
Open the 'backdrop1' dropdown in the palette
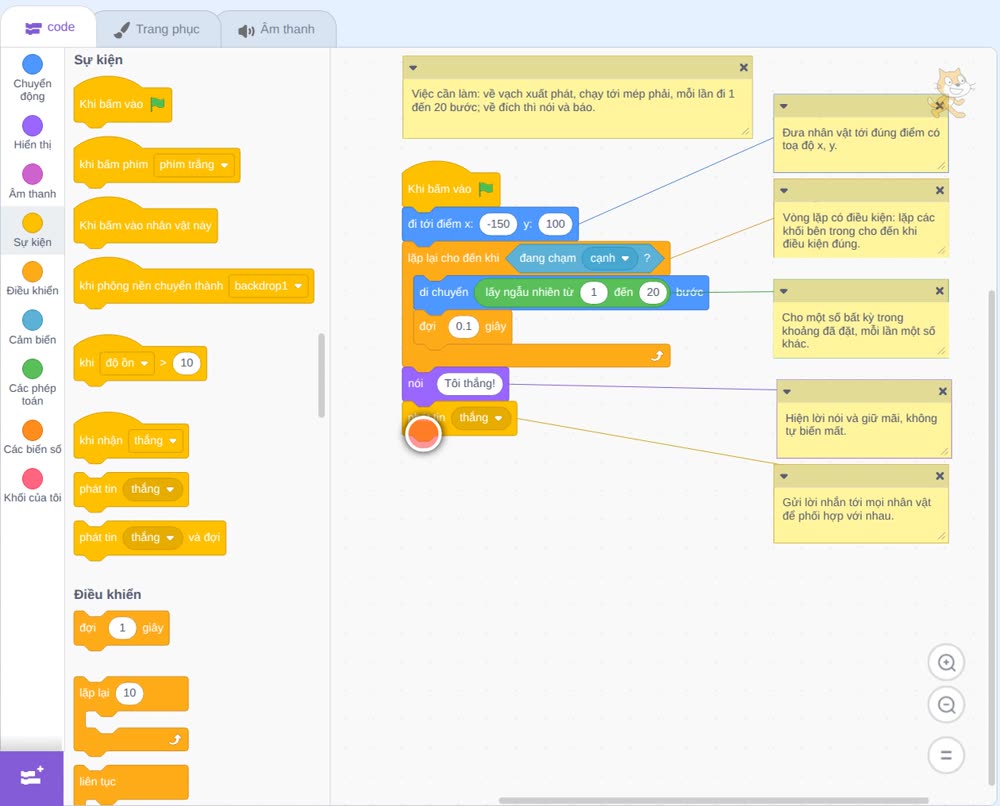(x=268, y=286)
